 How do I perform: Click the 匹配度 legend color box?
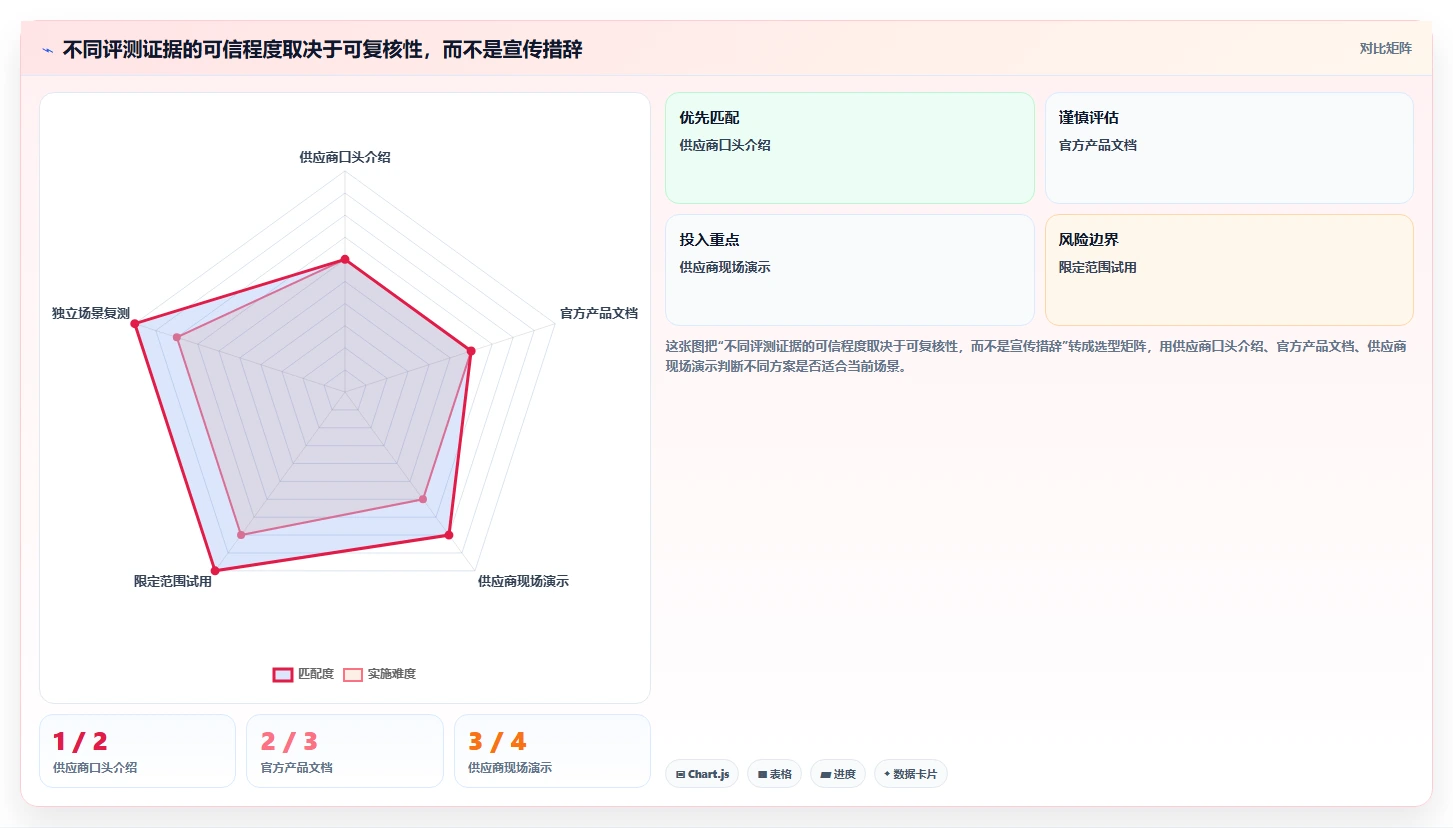coord(283,674)
